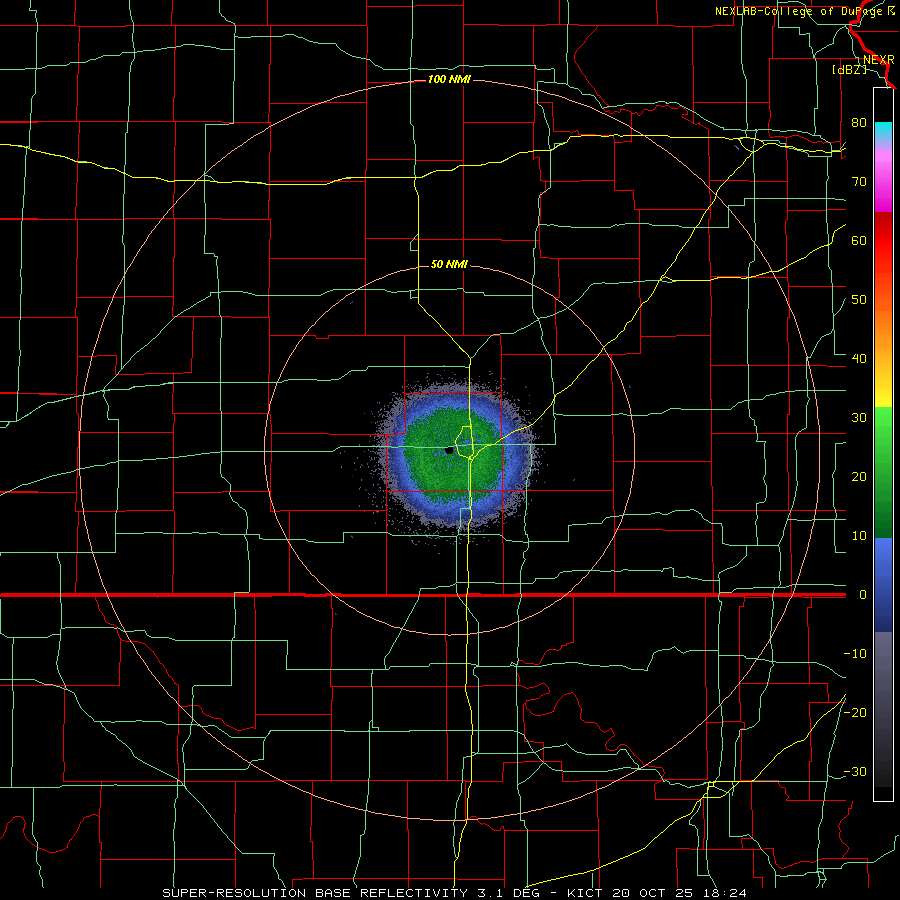Viewport: 900px width, 900px height.
Task: Click the 50 NMI range ring label
Action: tap(449, 264)
